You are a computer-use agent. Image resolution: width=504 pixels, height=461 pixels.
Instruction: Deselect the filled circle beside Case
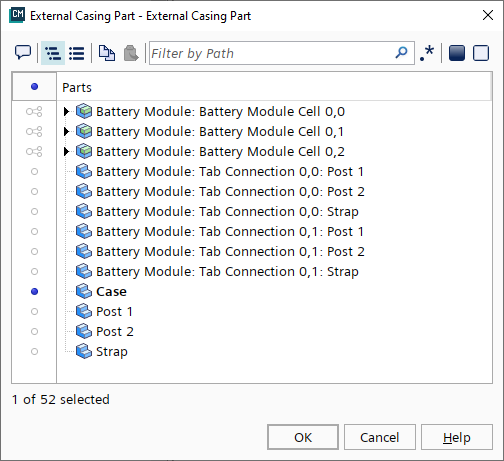[x=34, y=292]
